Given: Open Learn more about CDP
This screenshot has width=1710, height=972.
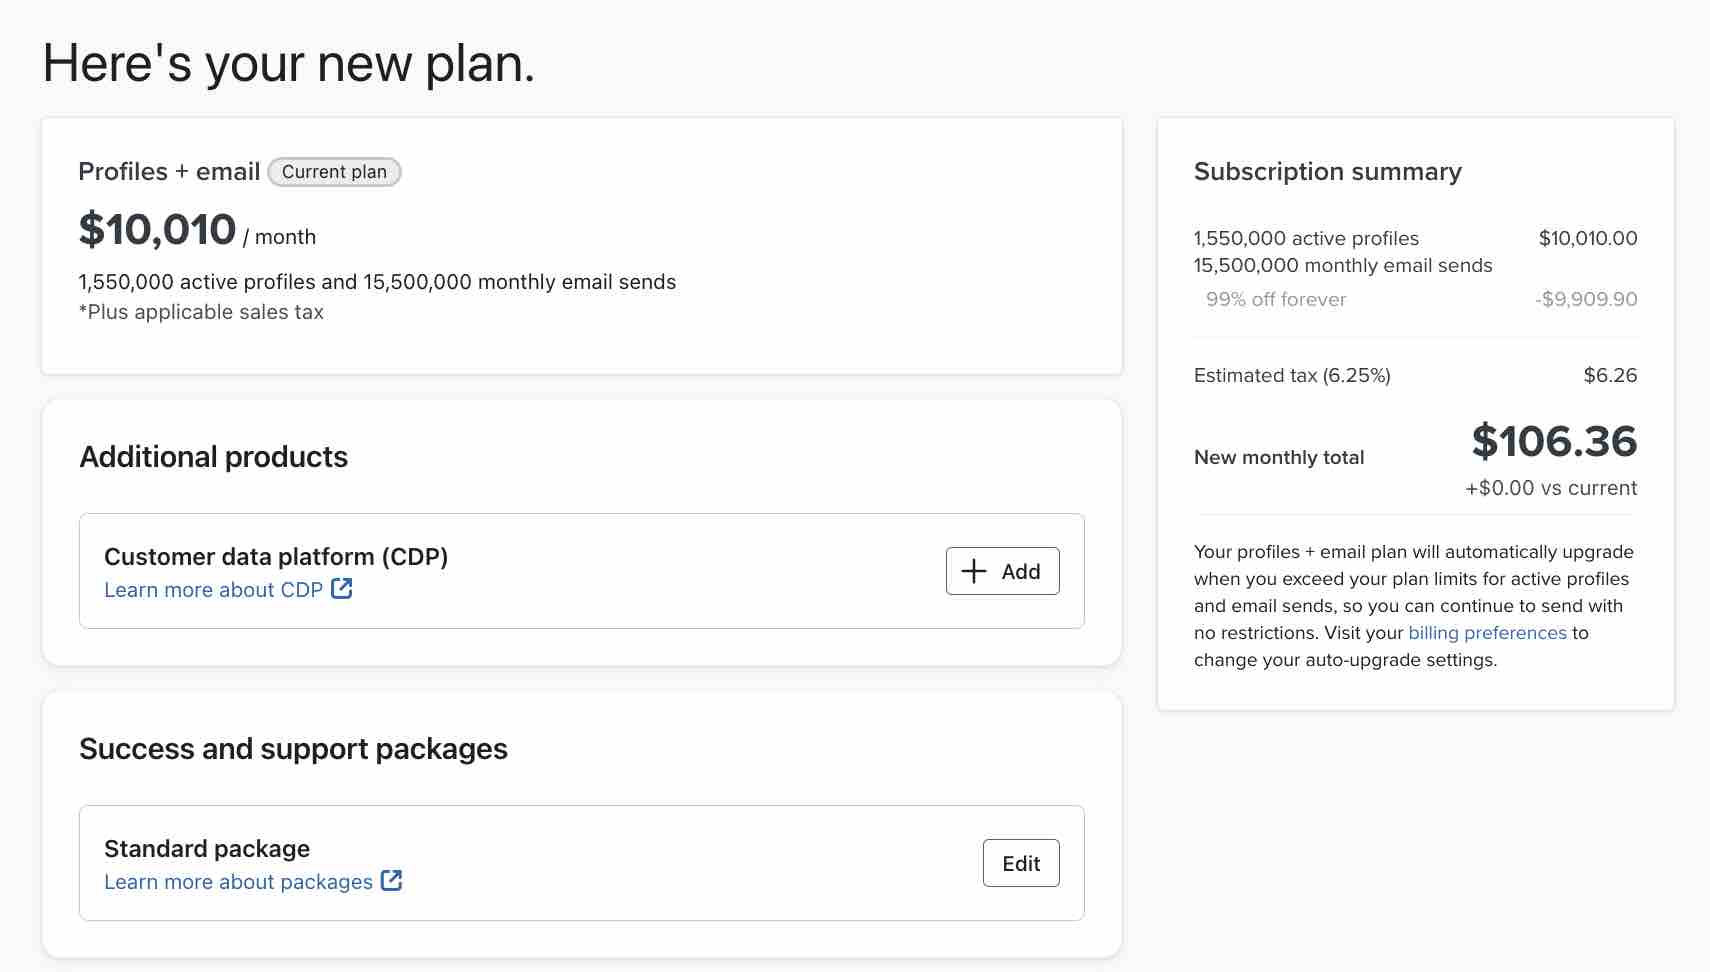Looking at the screenshot, I should point(213,589).
